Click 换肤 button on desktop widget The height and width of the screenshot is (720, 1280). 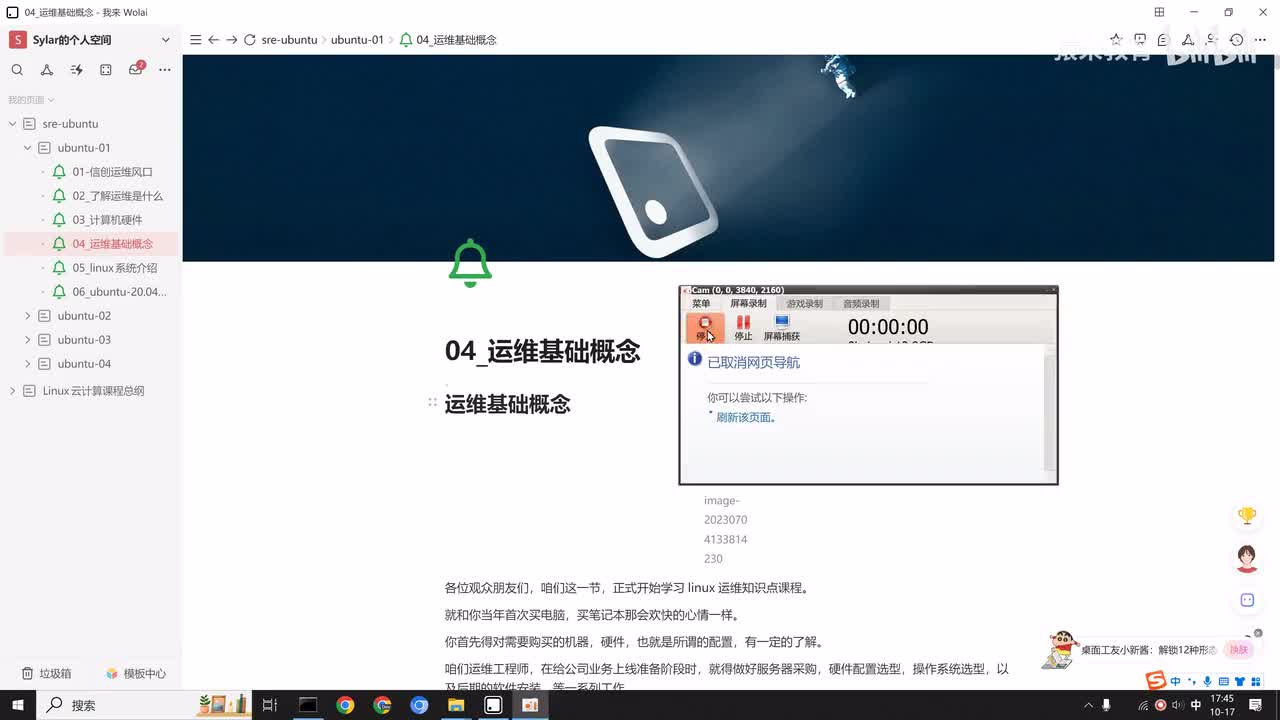1239,650
